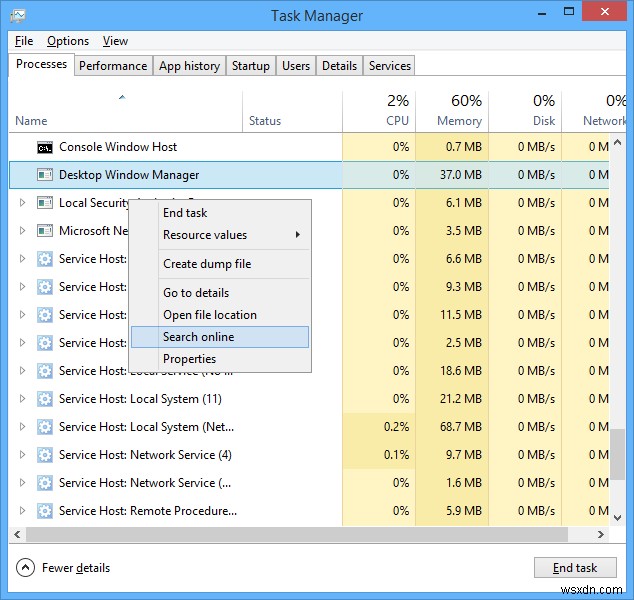Click gear icon of Service Host: Network Service (...
Image resolution: width=634 pixels, height=600 pixels.
pos(45,483)
